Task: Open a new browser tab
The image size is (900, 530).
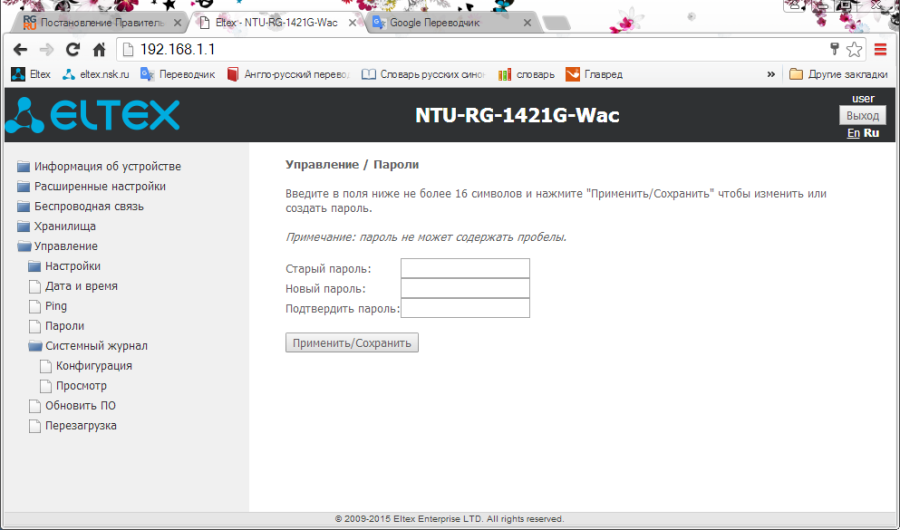Action: pyautogui.click(x=556, y=24)
